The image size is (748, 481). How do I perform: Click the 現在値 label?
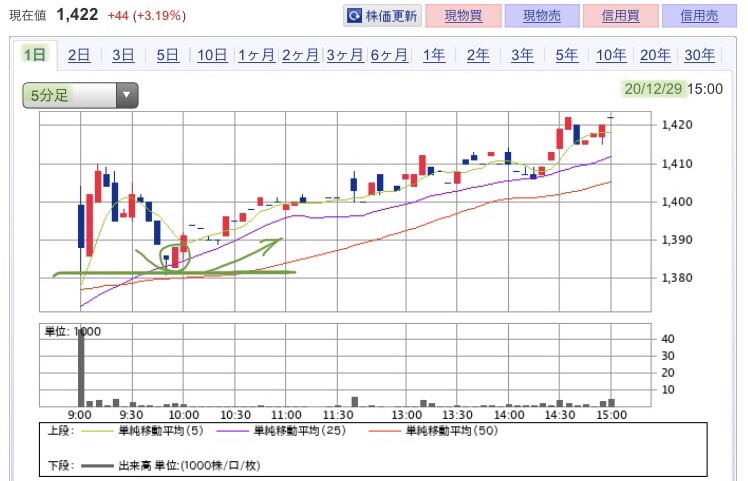coord(28,16)
